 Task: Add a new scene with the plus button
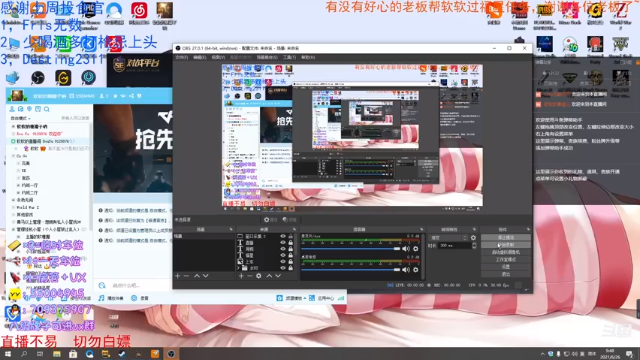tap(178, 276)
